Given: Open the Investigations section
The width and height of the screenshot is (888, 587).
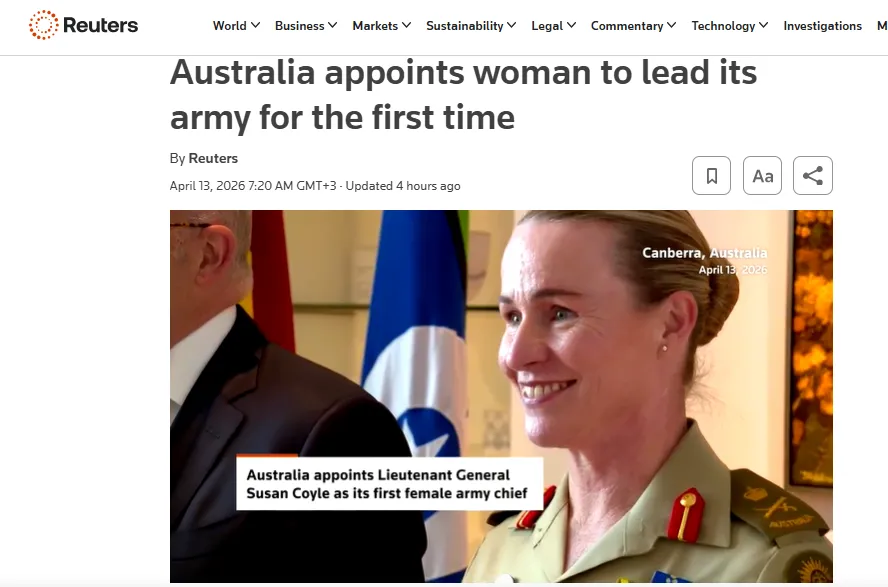Looking at the screenshot, I should (x=822, y=26).
